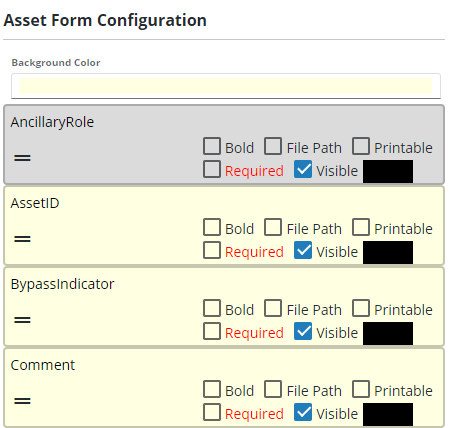This screenshot has height=428, width=451.
Task: Check File Path for AssetID
Action: pos(273,227)
